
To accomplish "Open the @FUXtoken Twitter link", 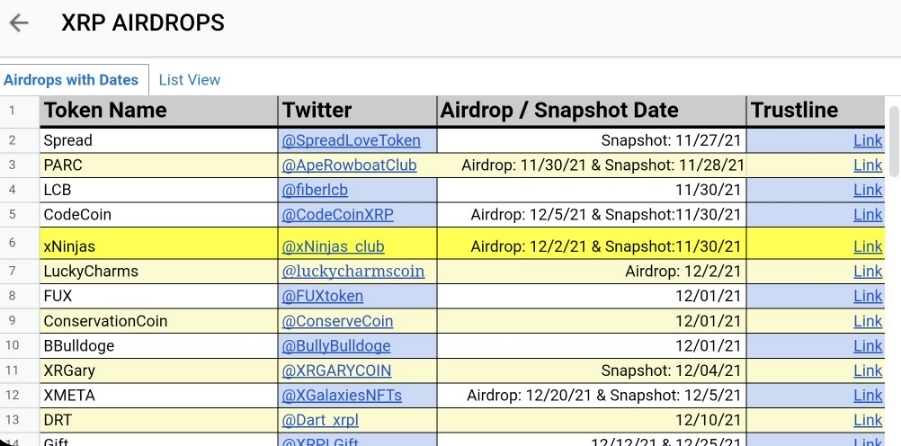I will 322,296.
